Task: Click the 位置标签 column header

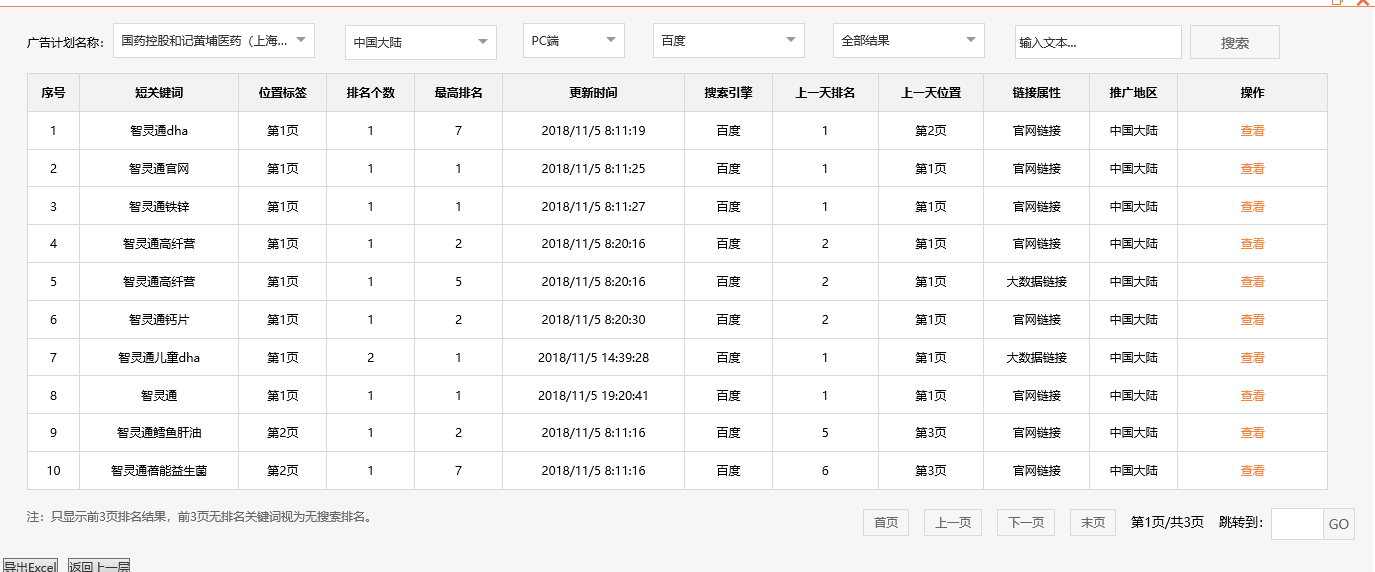Action: (x=283, y=93)
